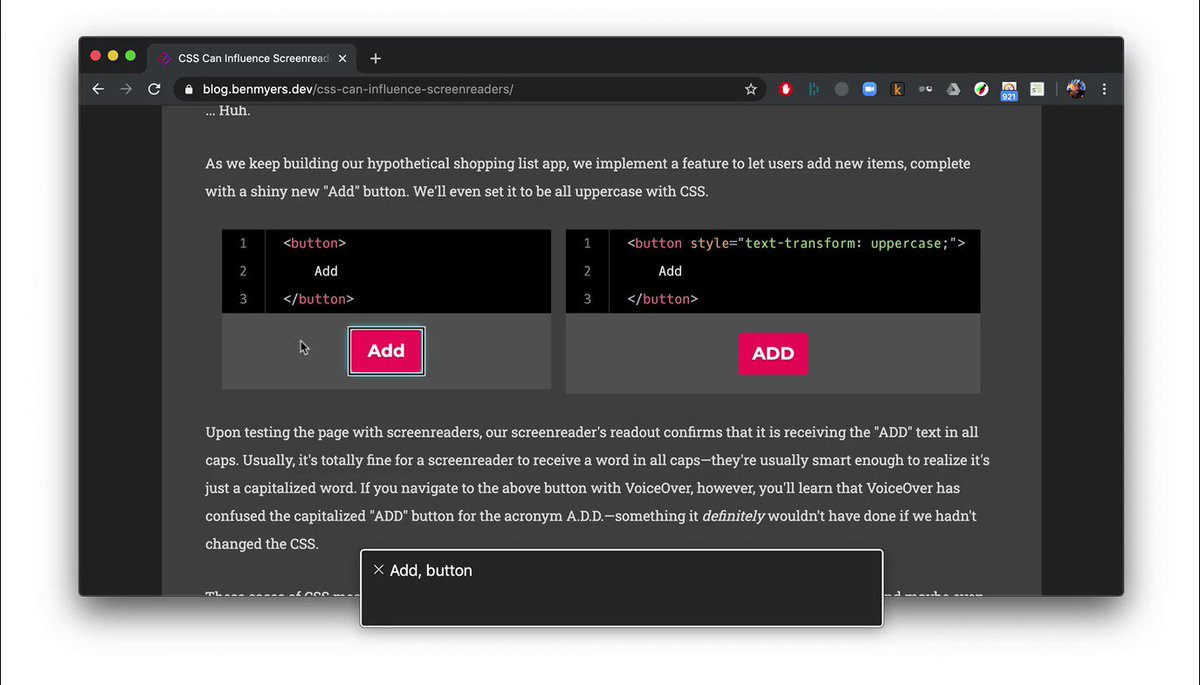This screenshot has height=685, width=1200.
Task: Click the uppercase ADD demo button
Action: (x=773, y=354)
